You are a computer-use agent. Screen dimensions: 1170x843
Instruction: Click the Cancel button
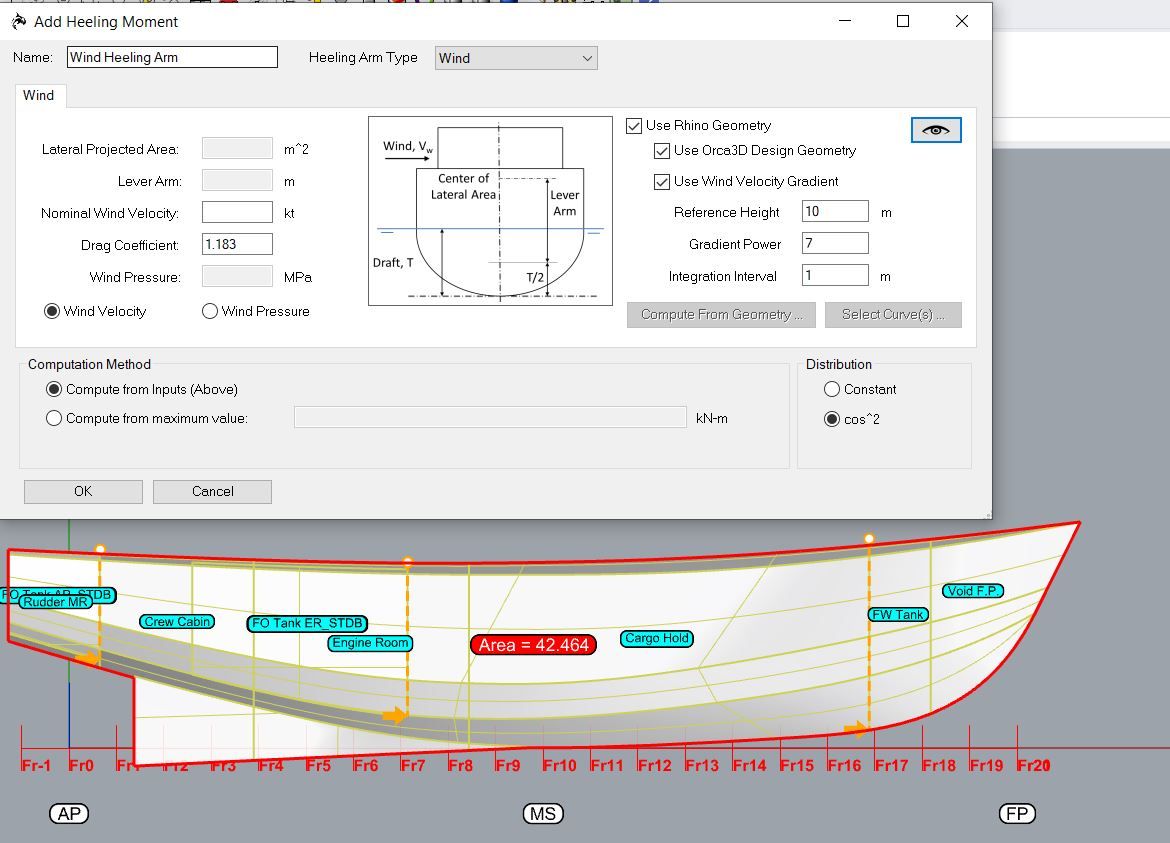(x=213, y=492)
